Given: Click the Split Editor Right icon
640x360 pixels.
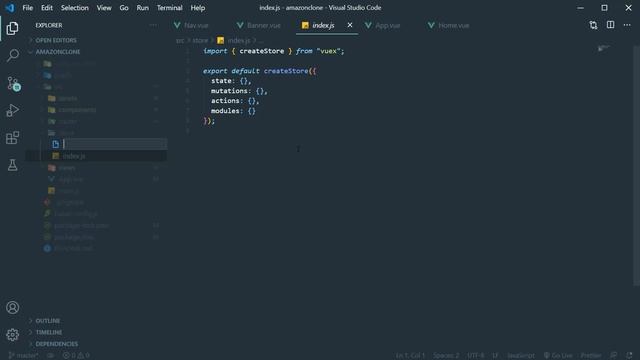Looking at the screenshot, I should tap(610, 25).
